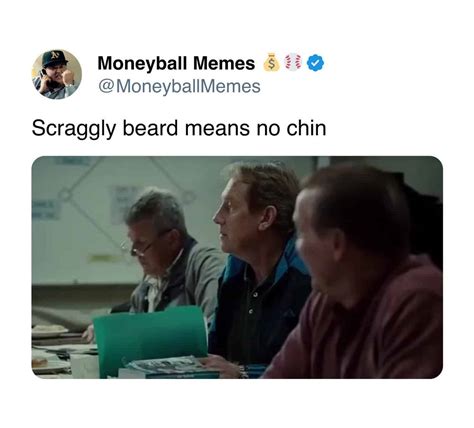Viewport: 474px width, 428px height.
Task: Click the man in maroon sweater
Action: click(360, 277)
